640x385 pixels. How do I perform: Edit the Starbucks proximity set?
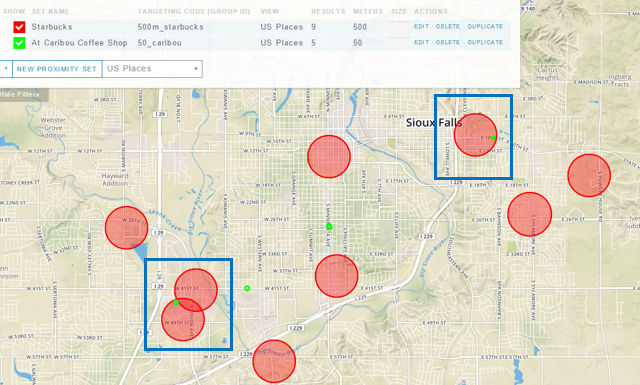pyautogui.click(x=422, y=27)
